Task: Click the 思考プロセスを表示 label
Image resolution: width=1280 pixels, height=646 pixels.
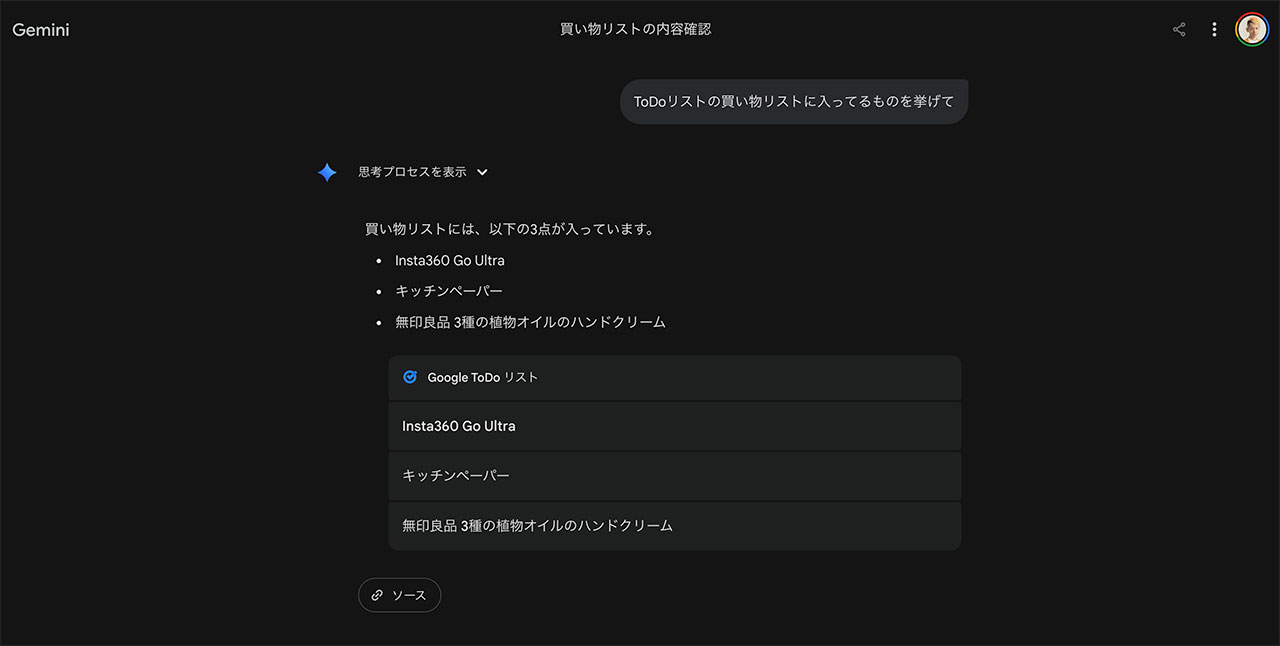Action: (412, 172)
